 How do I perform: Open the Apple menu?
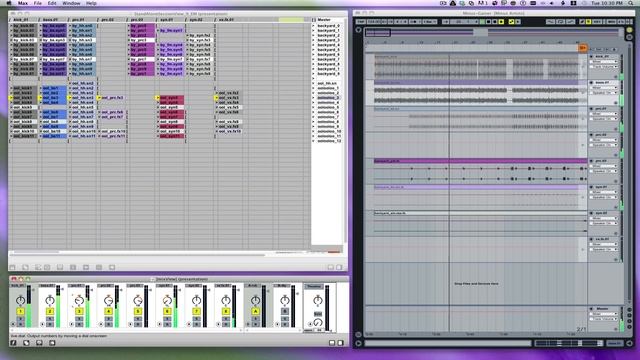[x=9, y=3]
